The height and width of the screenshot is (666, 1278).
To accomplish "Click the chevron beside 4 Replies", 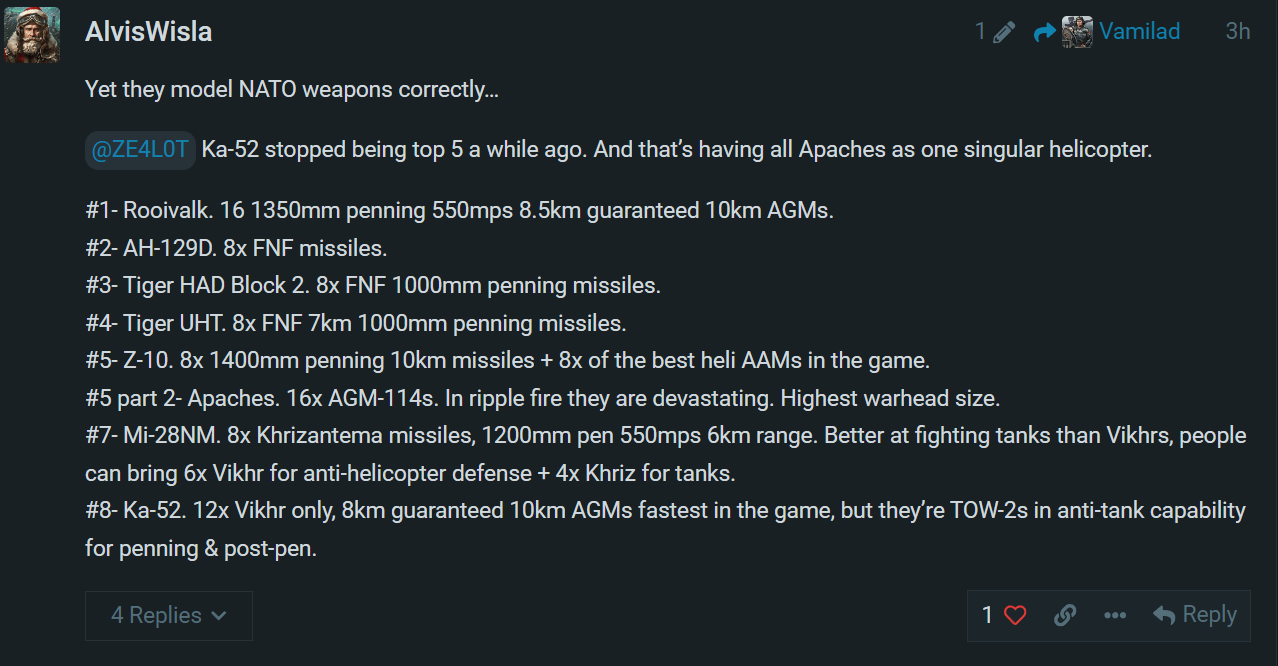I will tap(219, 616).
